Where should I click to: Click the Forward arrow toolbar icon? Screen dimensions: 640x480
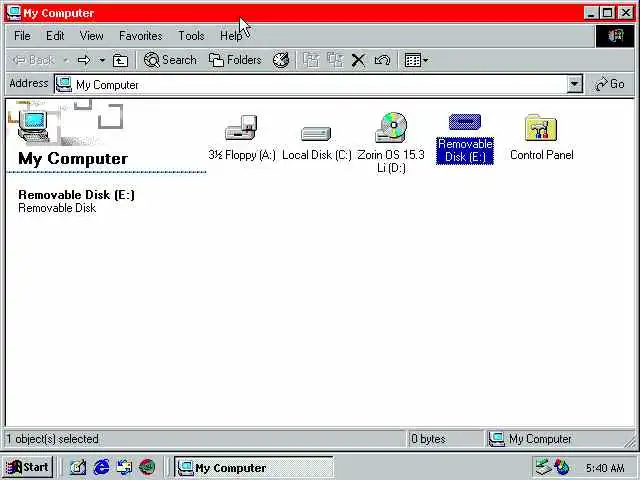84,60
